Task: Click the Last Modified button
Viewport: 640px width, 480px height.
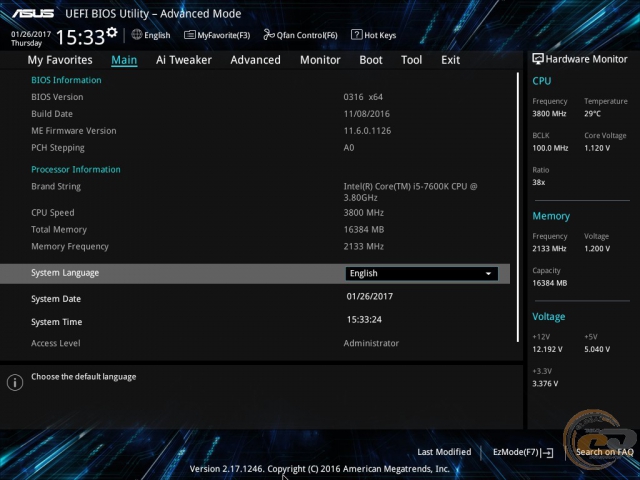Action: coord(444,452)
